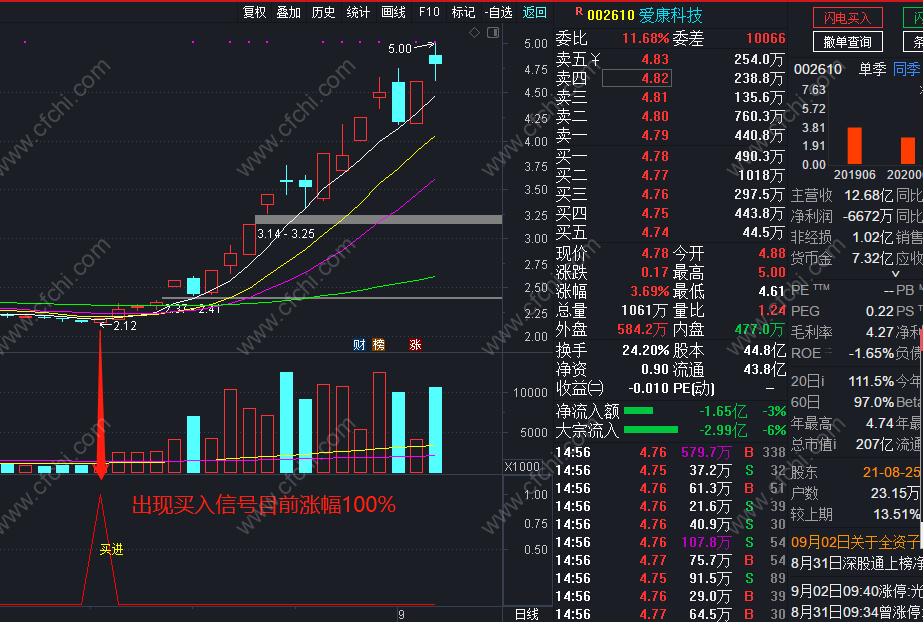This screenshot has height=622, width=923.
Task: Click the 涨幅 value 3.69%
Action: [x=650, y=291]
